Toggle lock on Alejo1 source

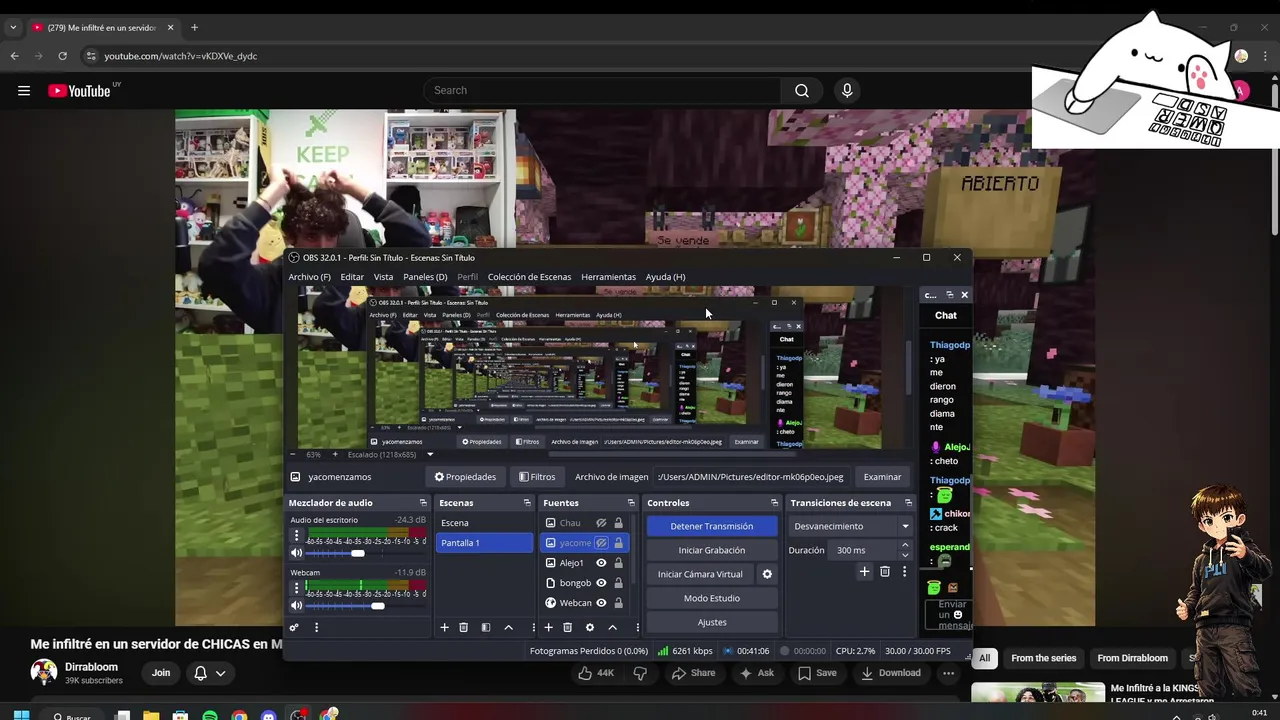point(618,563)
